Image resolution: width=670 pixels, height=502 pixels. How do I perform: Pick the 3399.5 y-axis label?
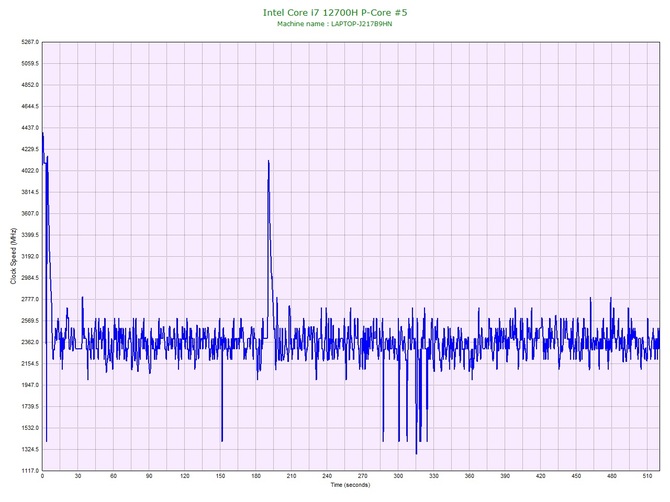pyautogui.click(x=30, y=235)
